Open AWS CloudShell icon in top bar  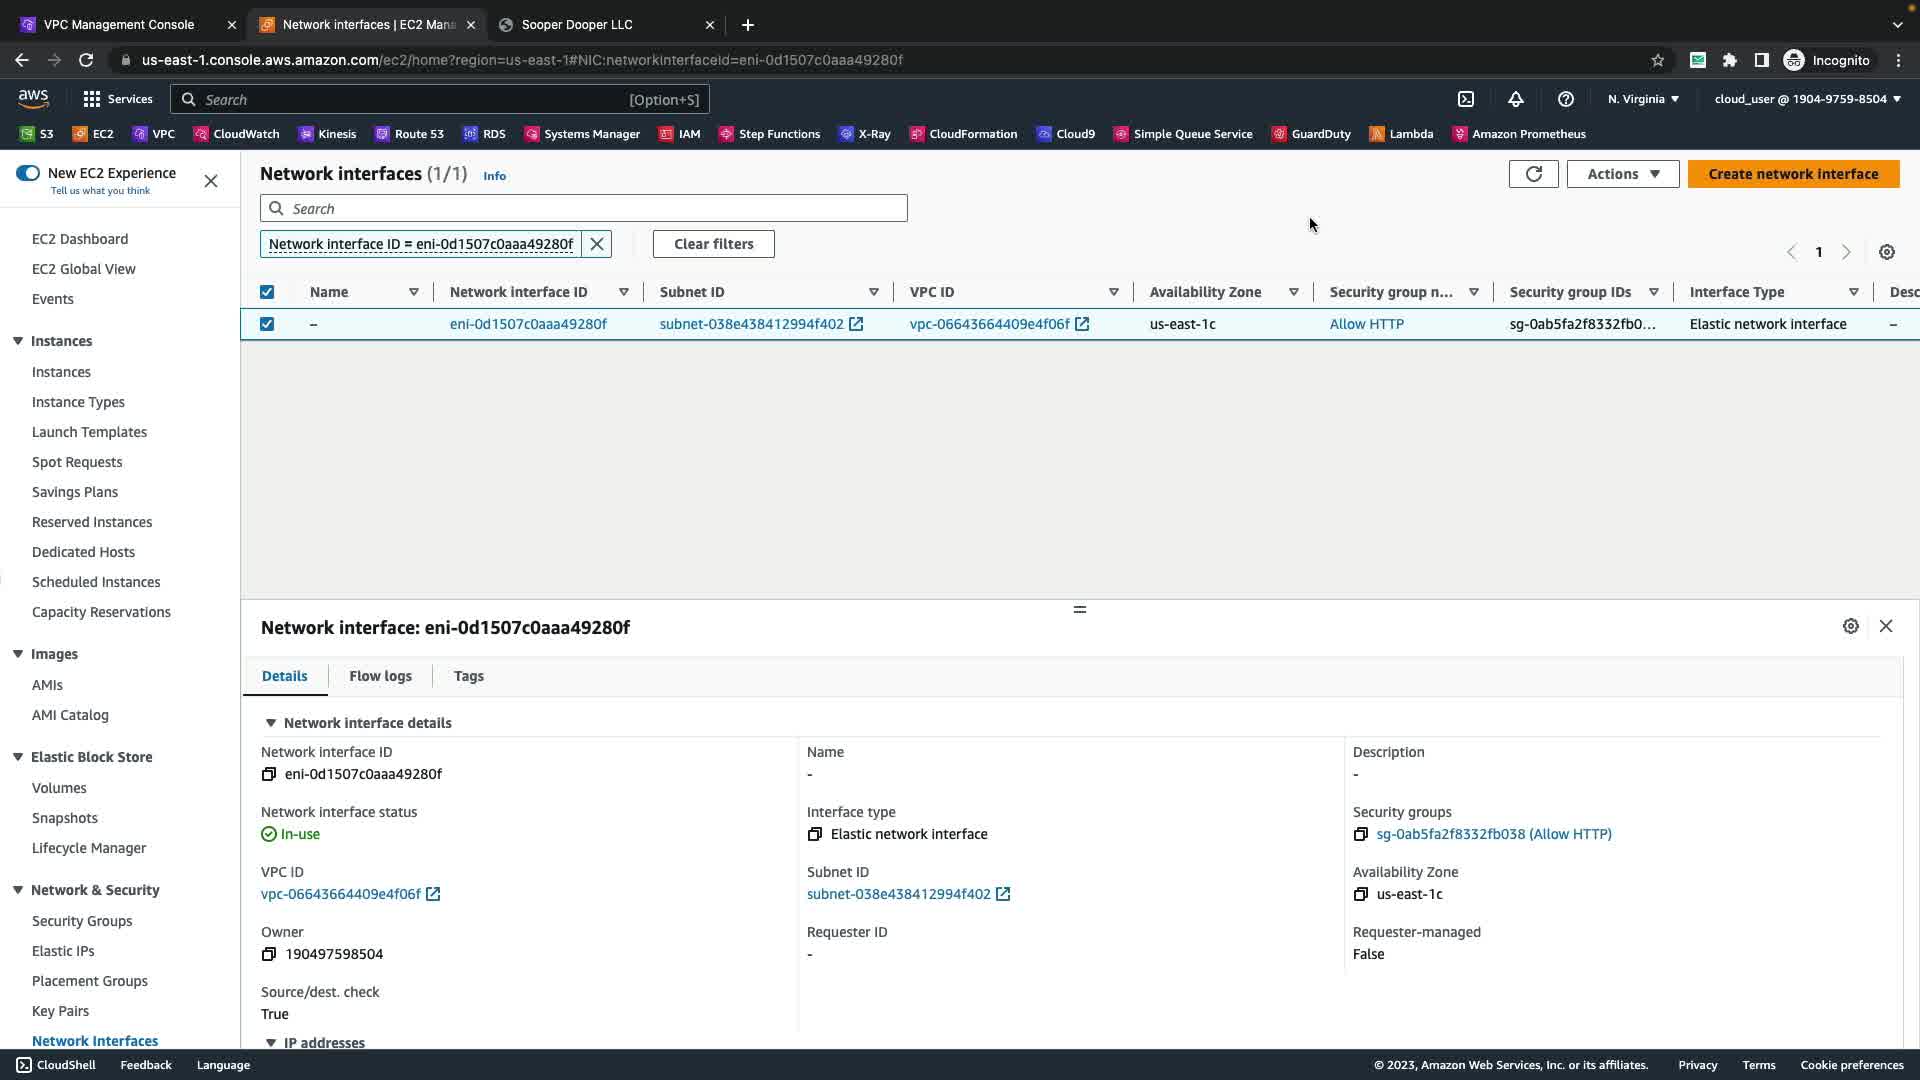click(x=1465, y=99)
